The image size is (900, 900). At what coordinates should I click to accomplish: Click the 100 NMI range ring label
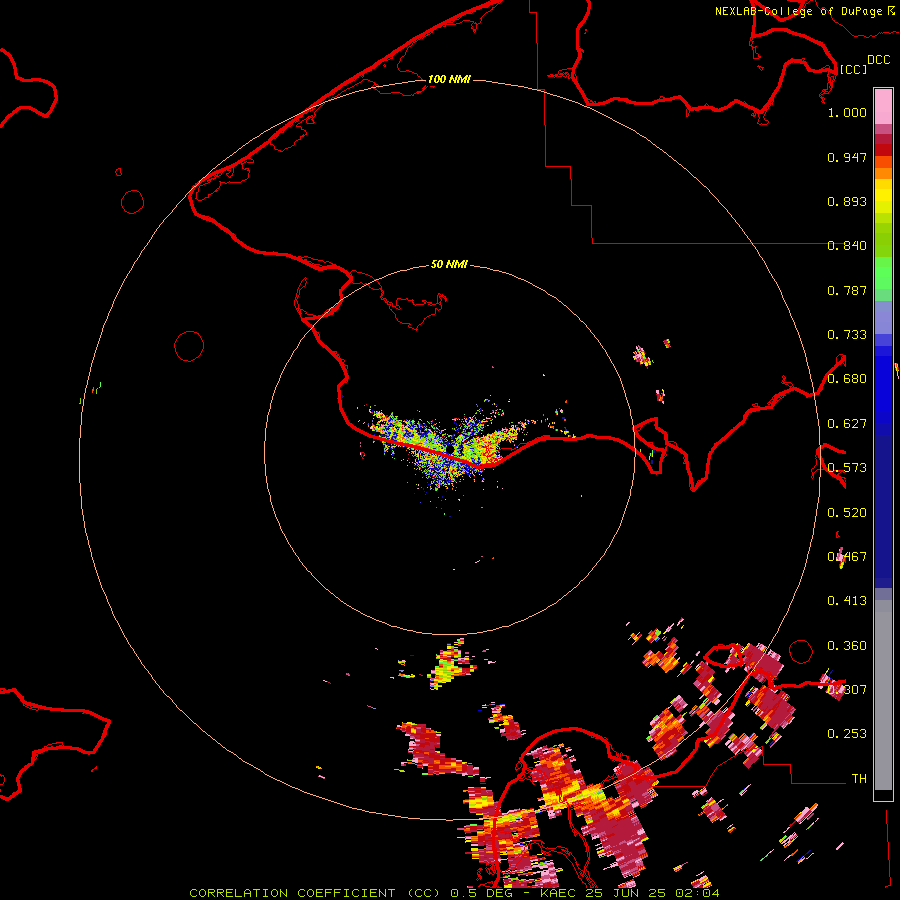click(449, 79)
